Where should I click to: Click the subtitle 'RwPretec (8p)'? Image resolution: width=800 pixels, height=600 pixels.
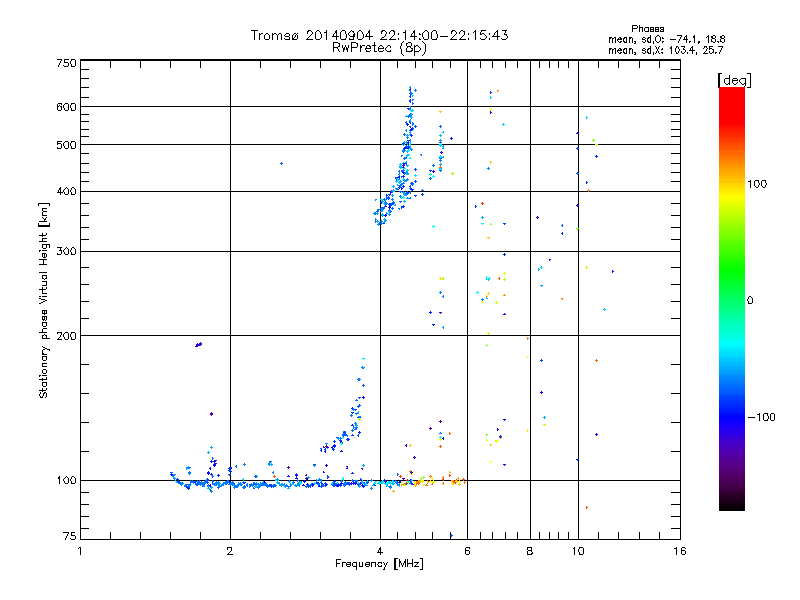[x=379, y=48]
